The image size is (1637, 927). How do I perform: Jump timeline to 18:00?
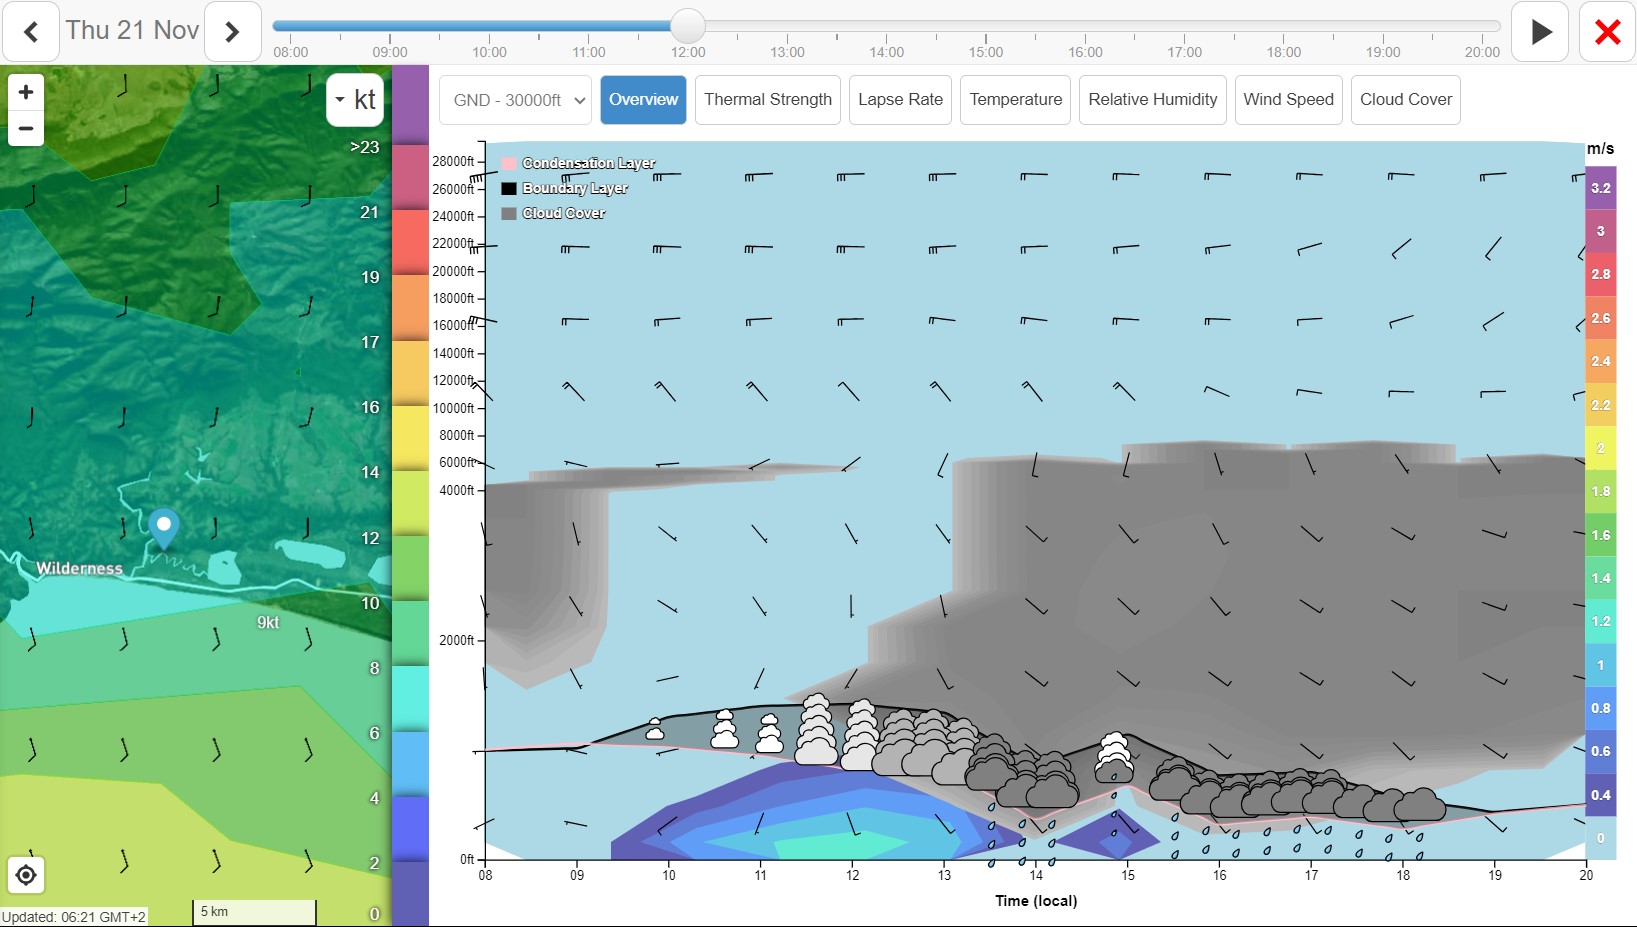(1284, 52)
